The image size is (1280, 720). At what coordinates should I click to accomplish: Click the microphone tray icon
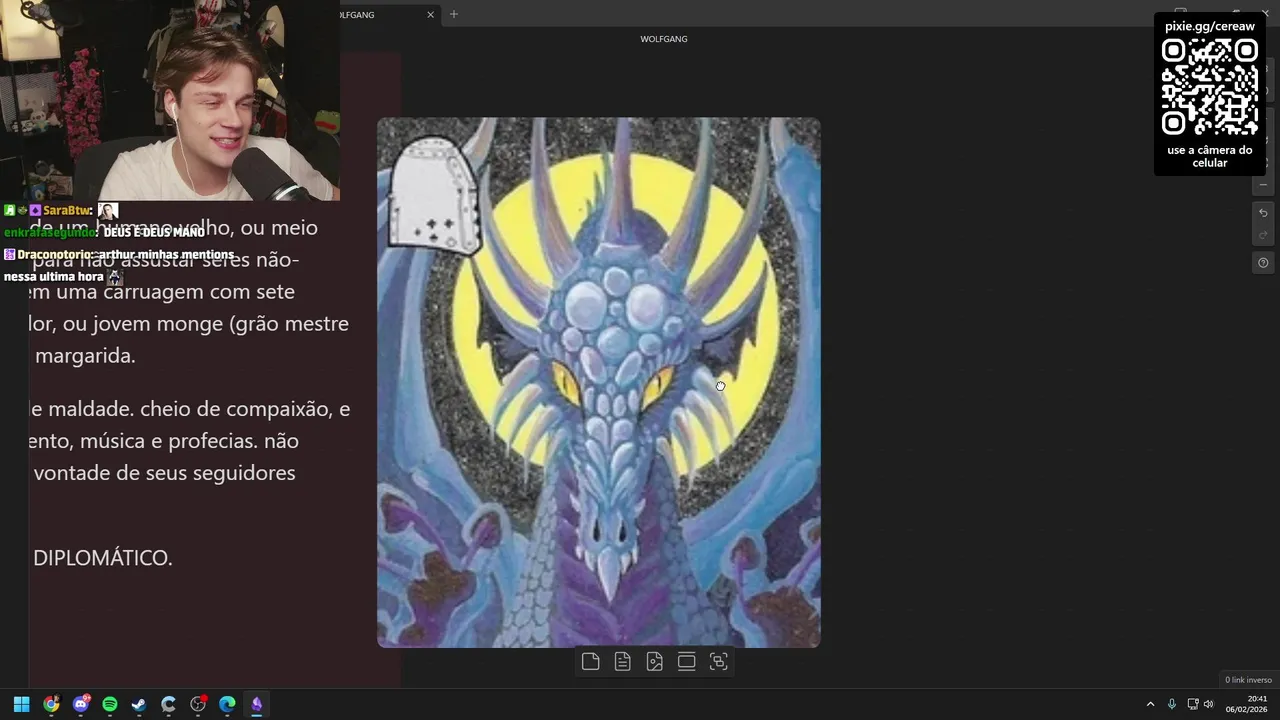(1172, 704)
